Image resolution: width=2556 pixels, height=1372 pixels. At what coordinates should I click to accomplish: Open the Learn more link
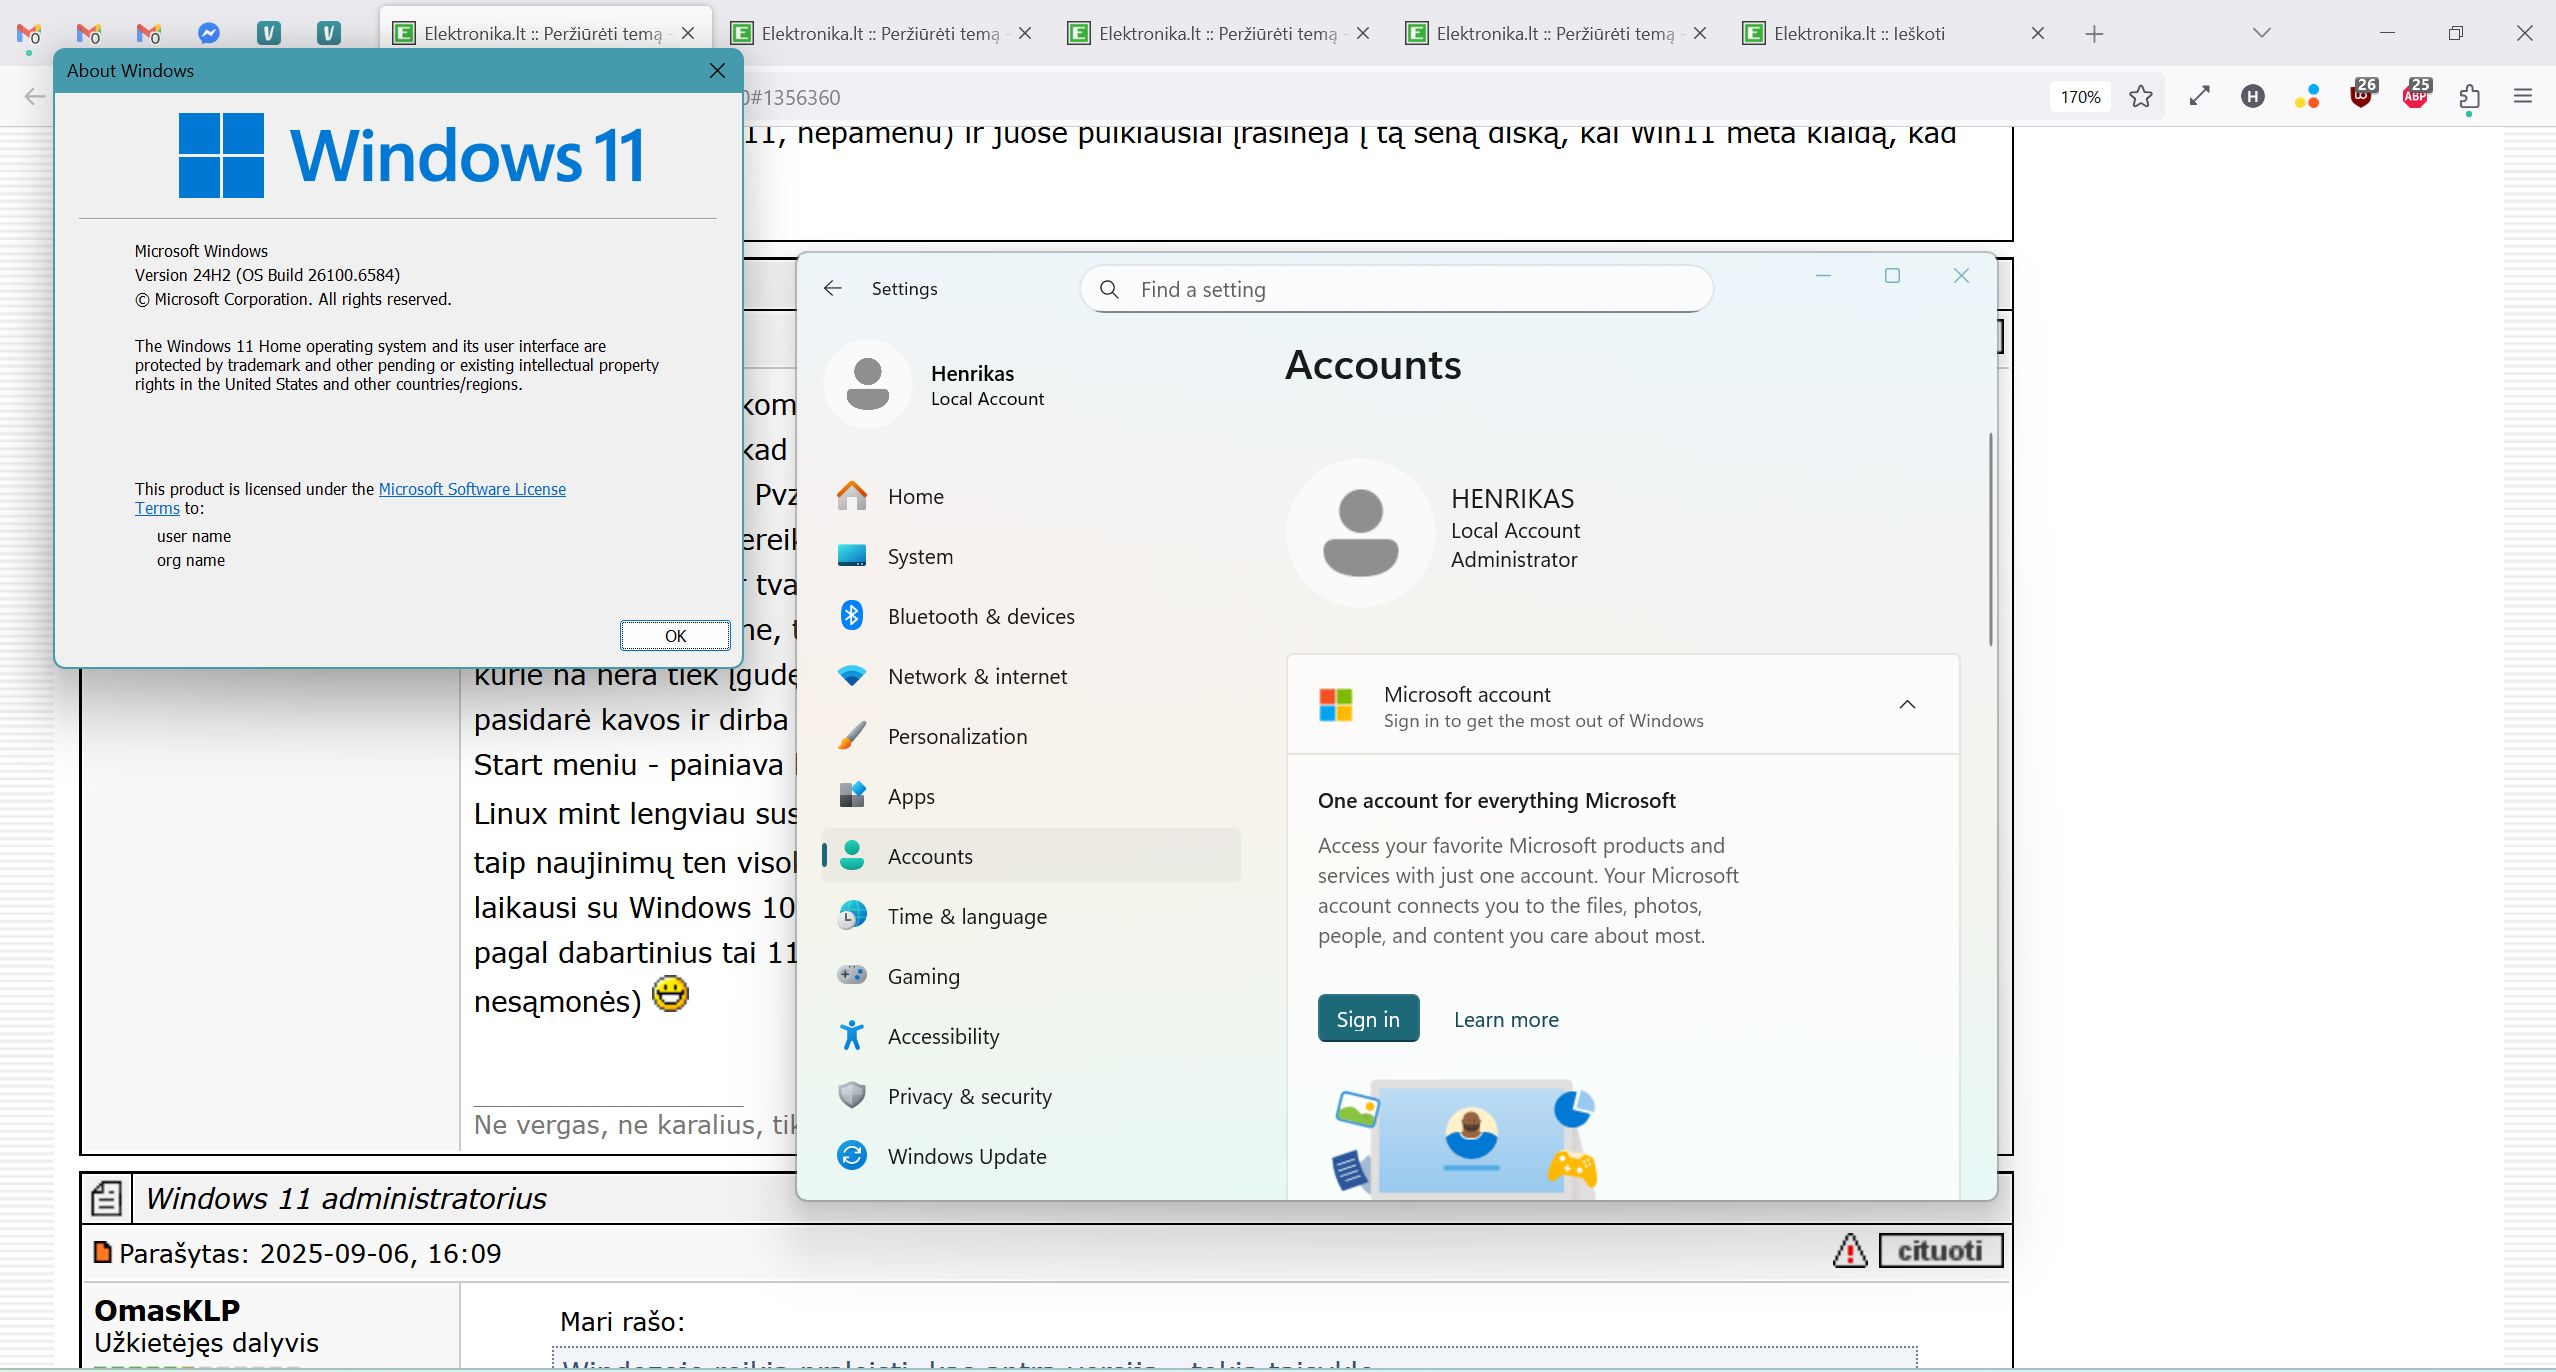[1506, 1019]
